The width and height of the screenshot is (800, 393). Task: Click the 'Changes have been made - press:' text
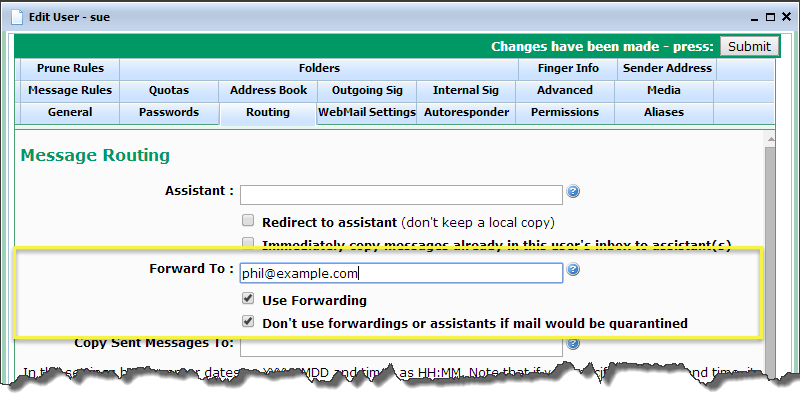pyautogui.click(x=603, y=46)
